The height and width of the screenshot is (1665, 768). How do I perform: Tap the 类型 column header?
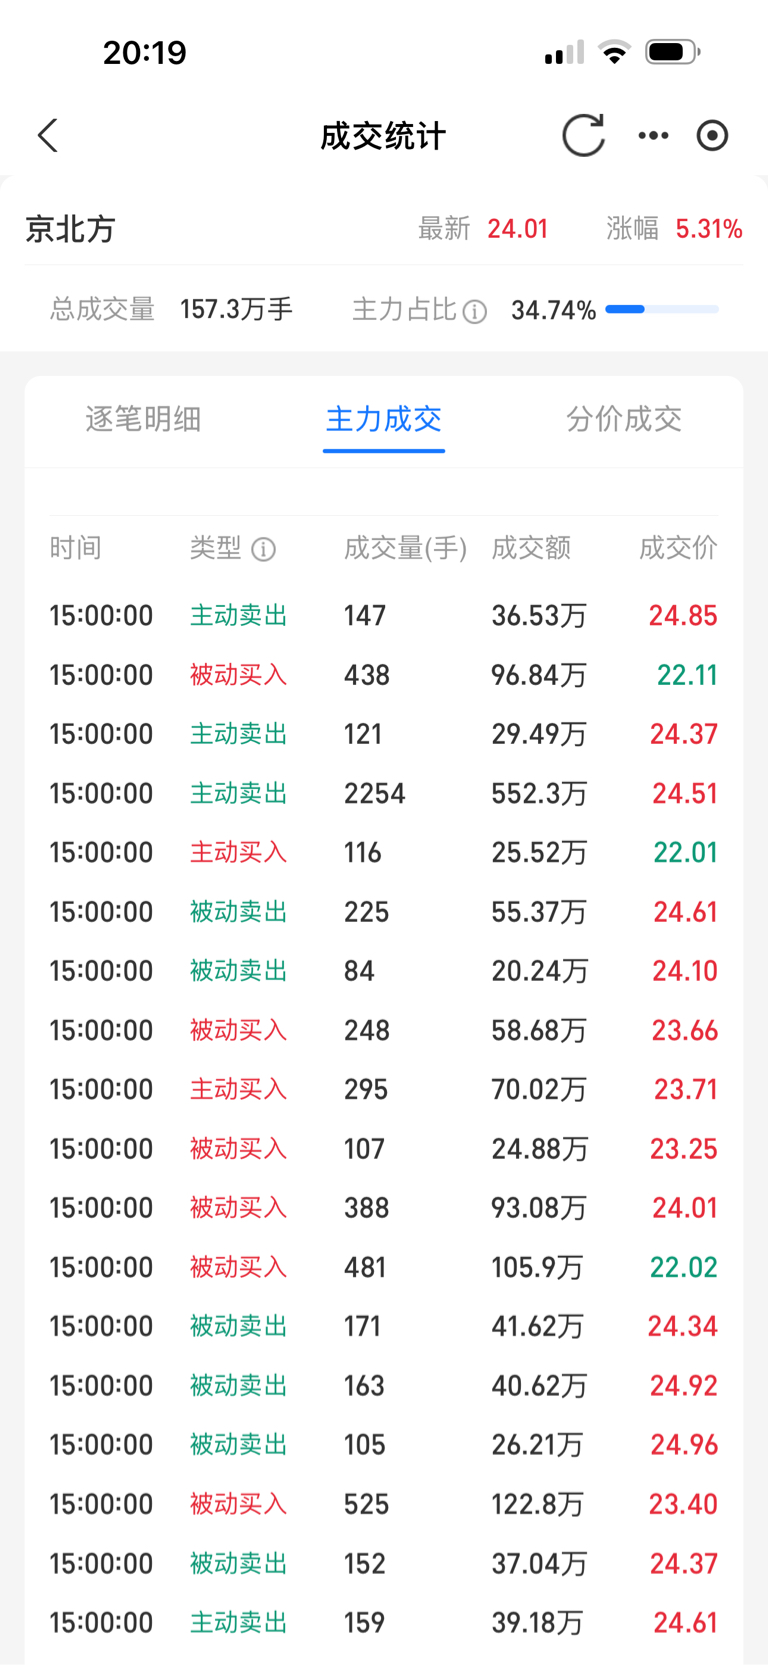(x=216, y=548)
